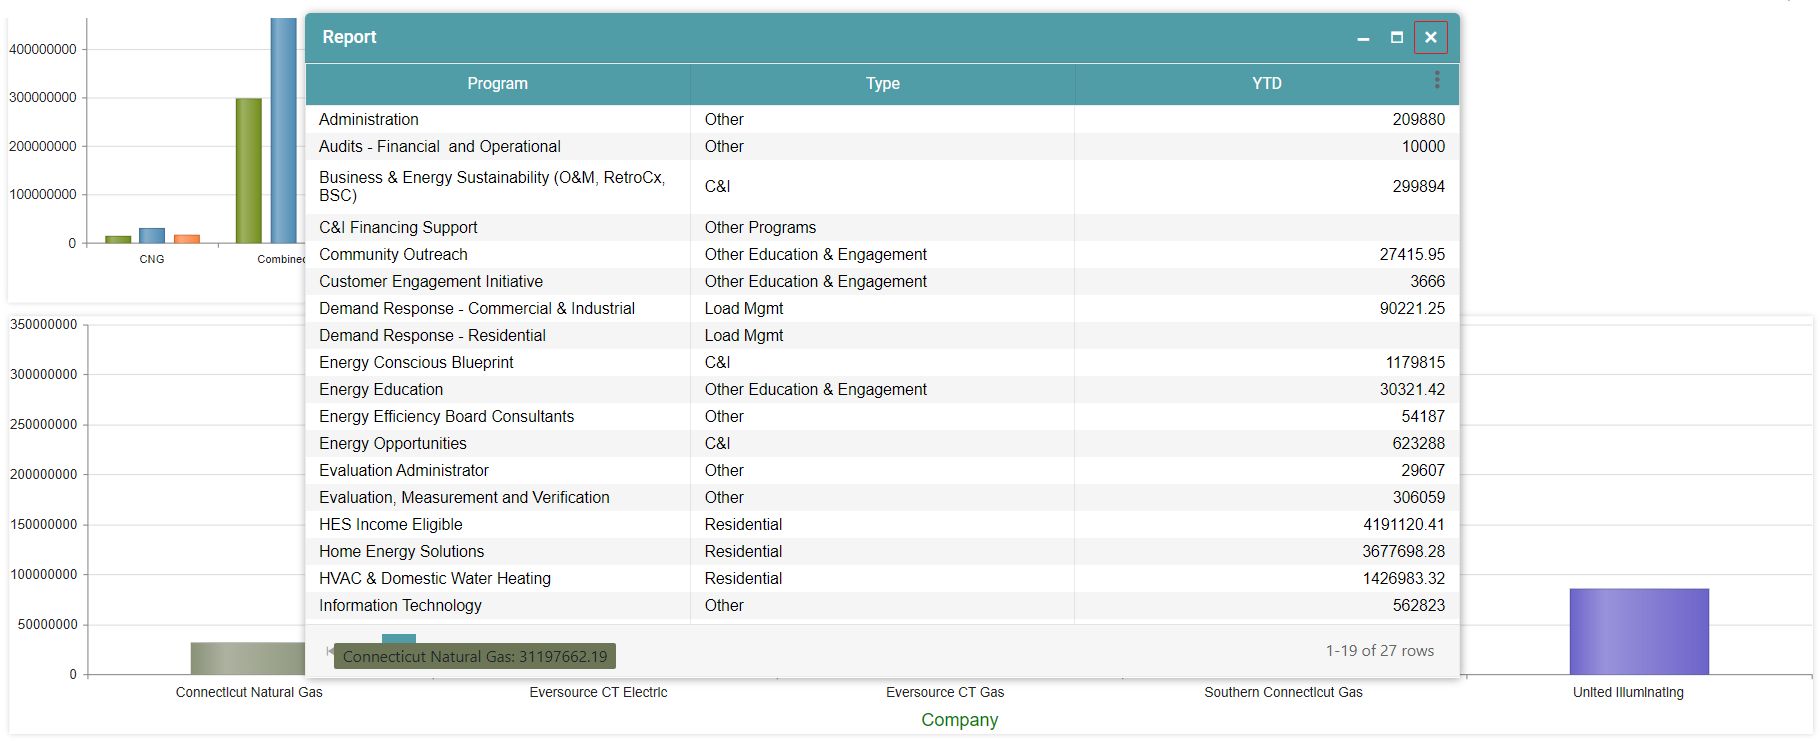
Task: Sort table by YTD column header
Action: pos(1266,84)
